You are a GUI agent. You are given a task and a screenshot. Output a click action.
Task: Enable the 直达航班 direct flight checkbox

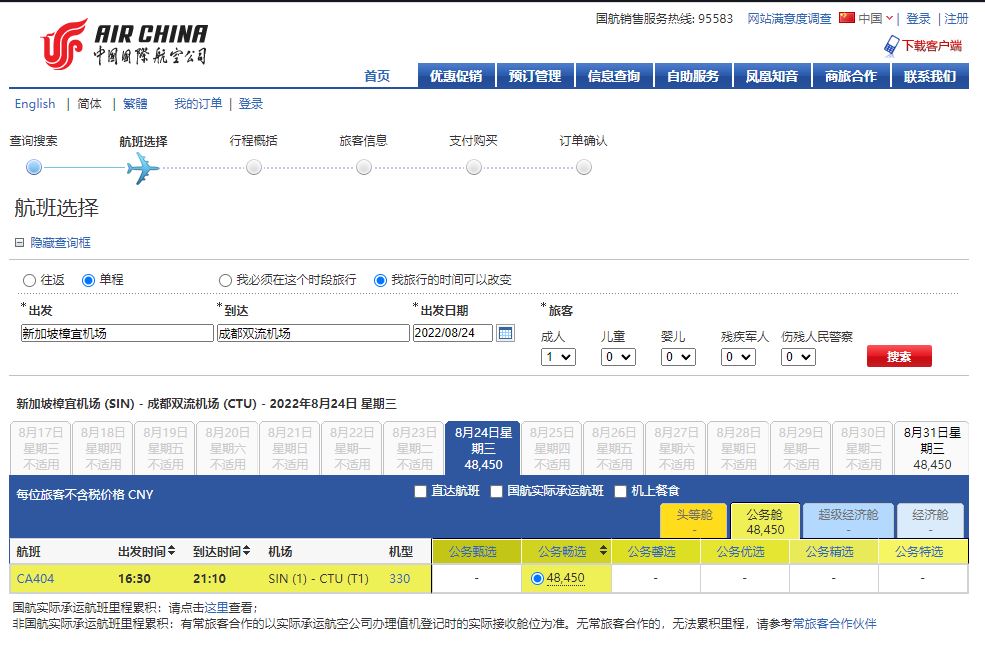point(421,491)
